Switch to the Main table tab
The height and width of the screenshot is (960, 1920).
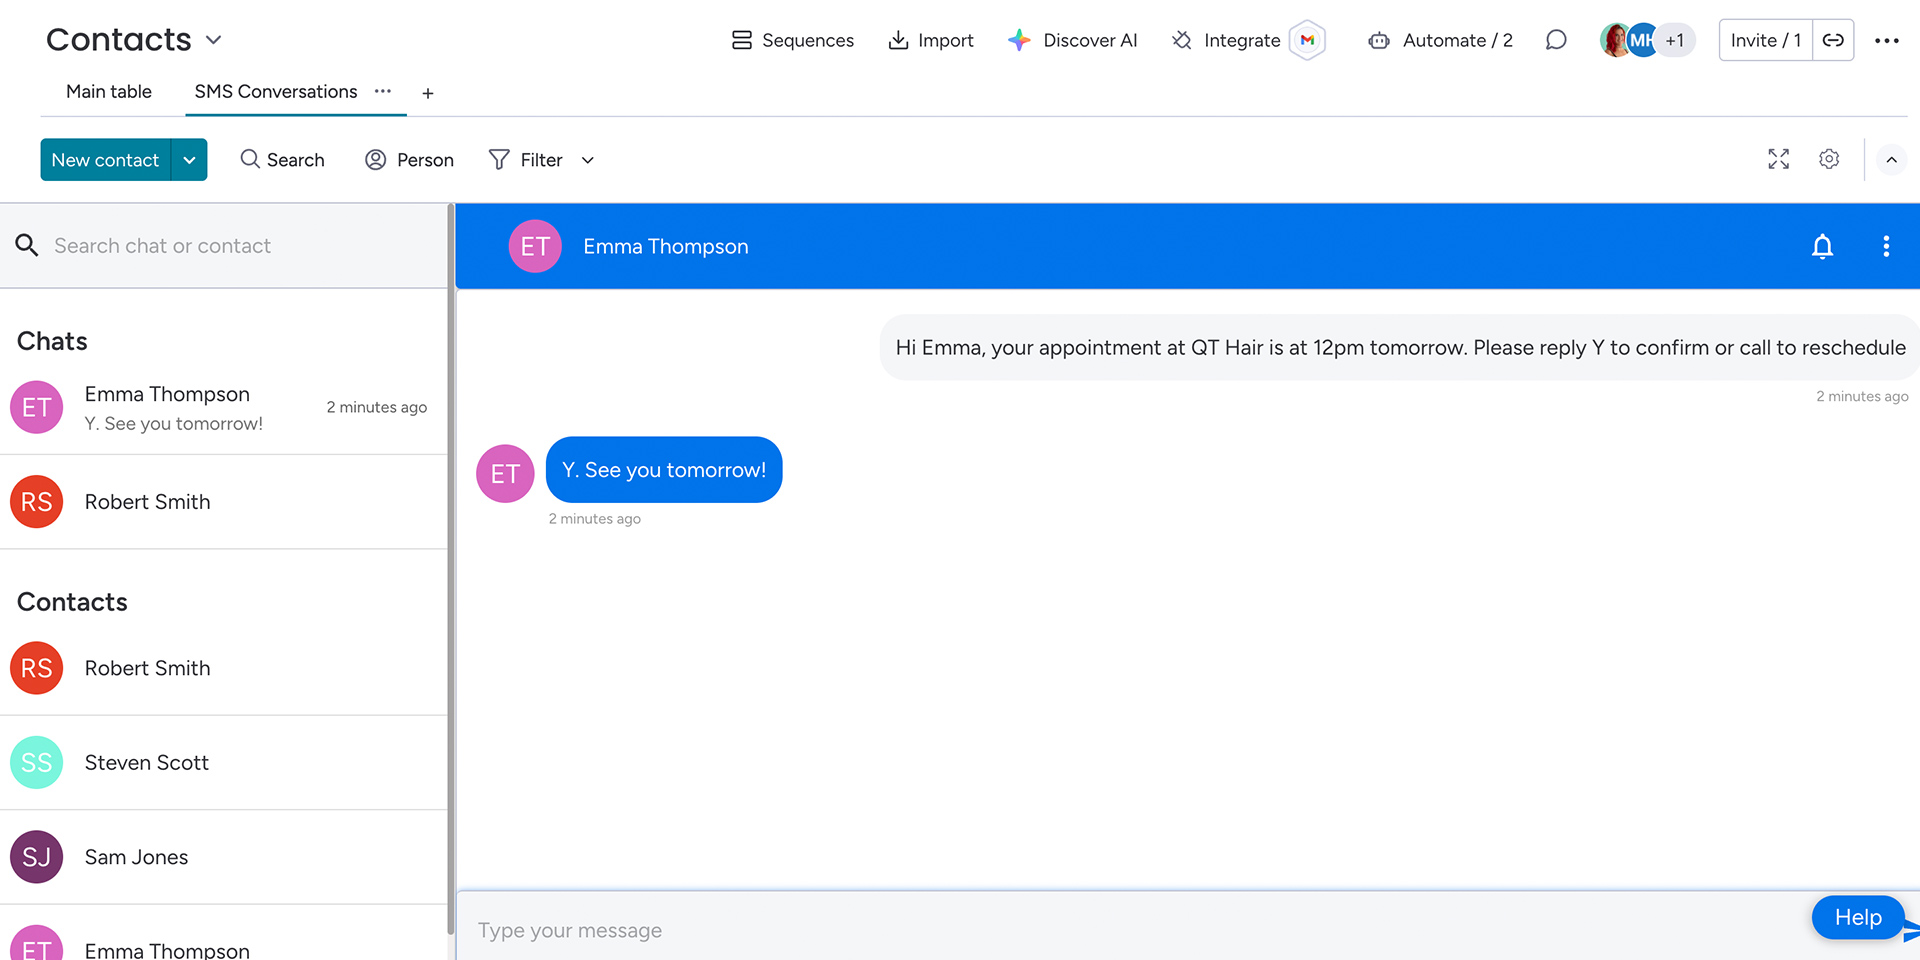109,91
